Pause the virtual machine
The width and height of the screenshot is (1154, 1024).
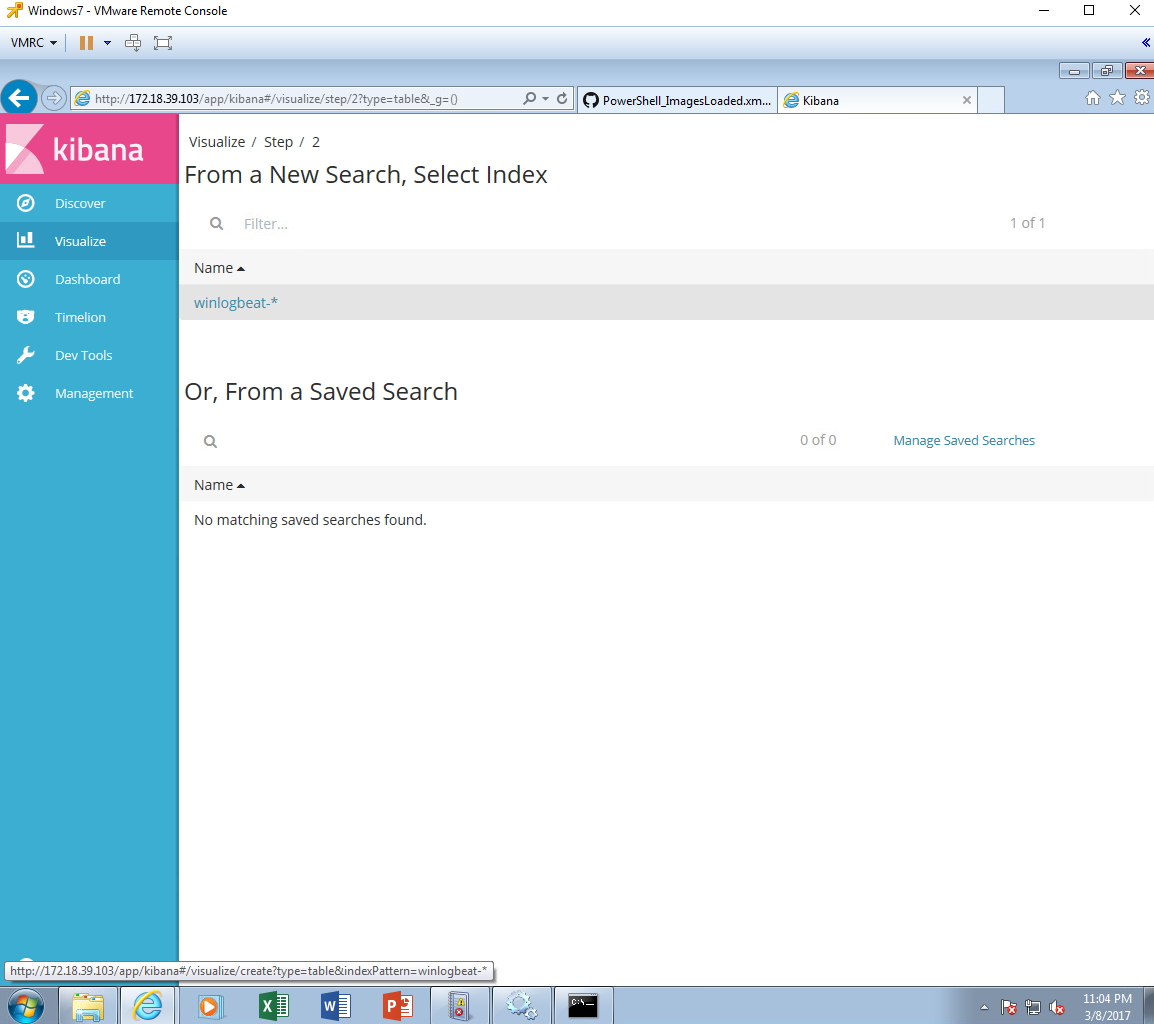pos(86,43)
